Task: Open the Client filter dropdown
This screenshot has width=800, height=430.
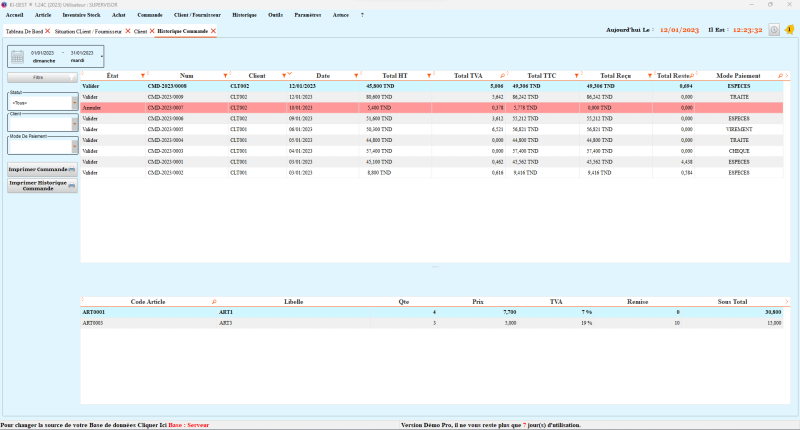Action: [74, 123]
